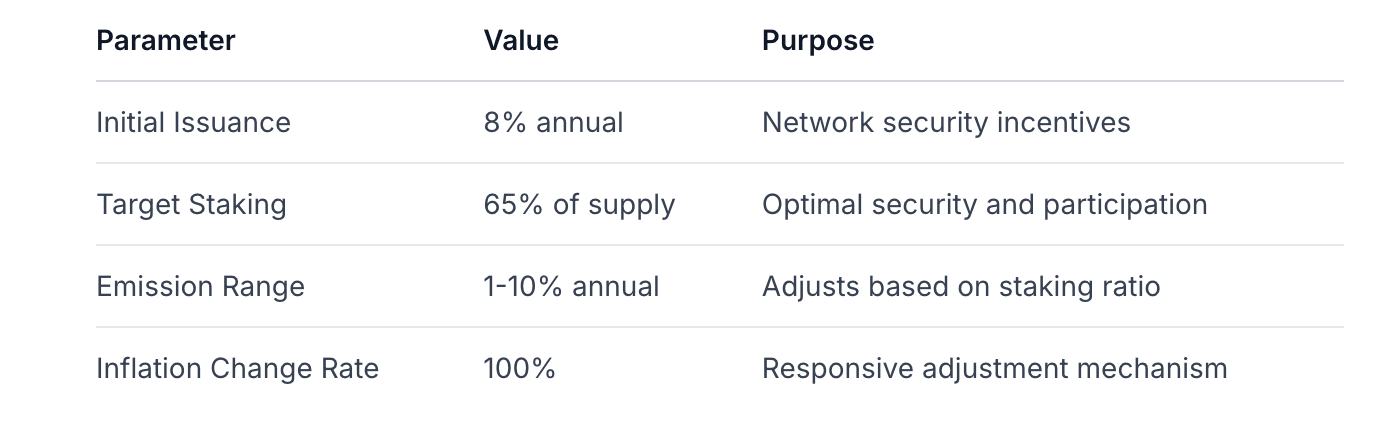Select Responsive adjustment mechanism text
Image resolution: width=1396 pixels, height=440 pixels.
coord(994,369)
